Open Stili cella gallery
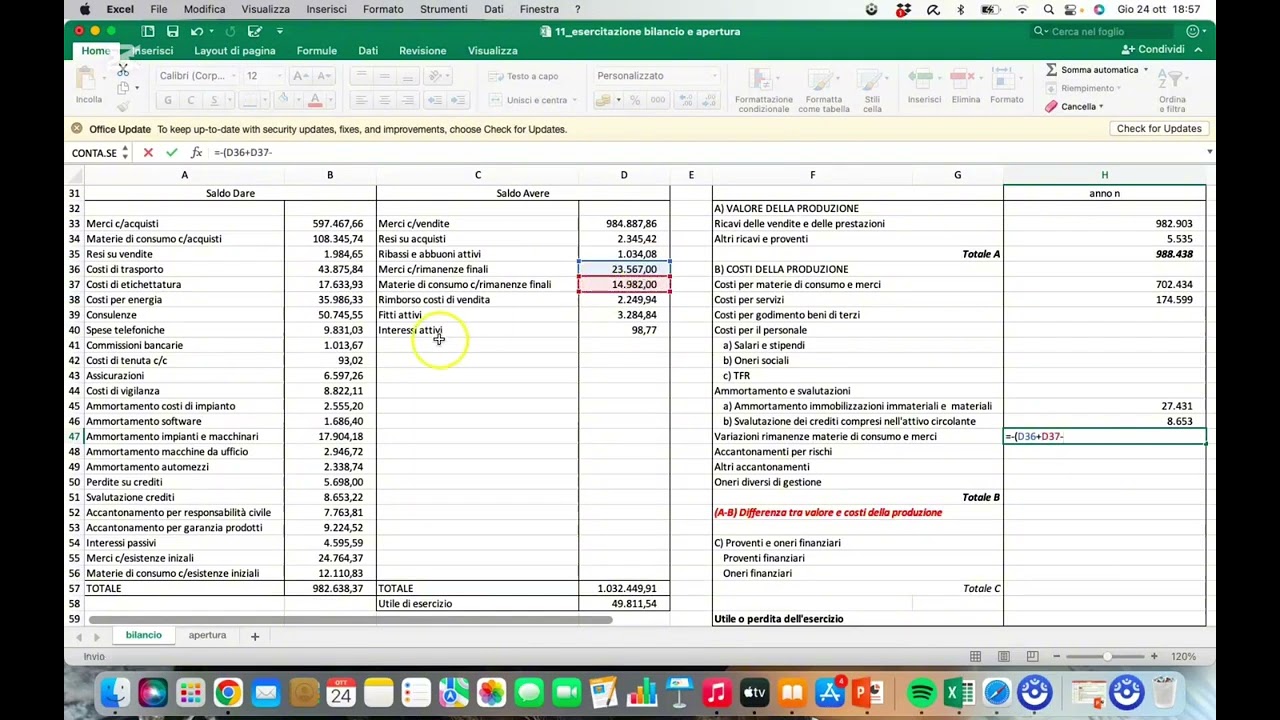1280x720 pixels. coord(872,90)
